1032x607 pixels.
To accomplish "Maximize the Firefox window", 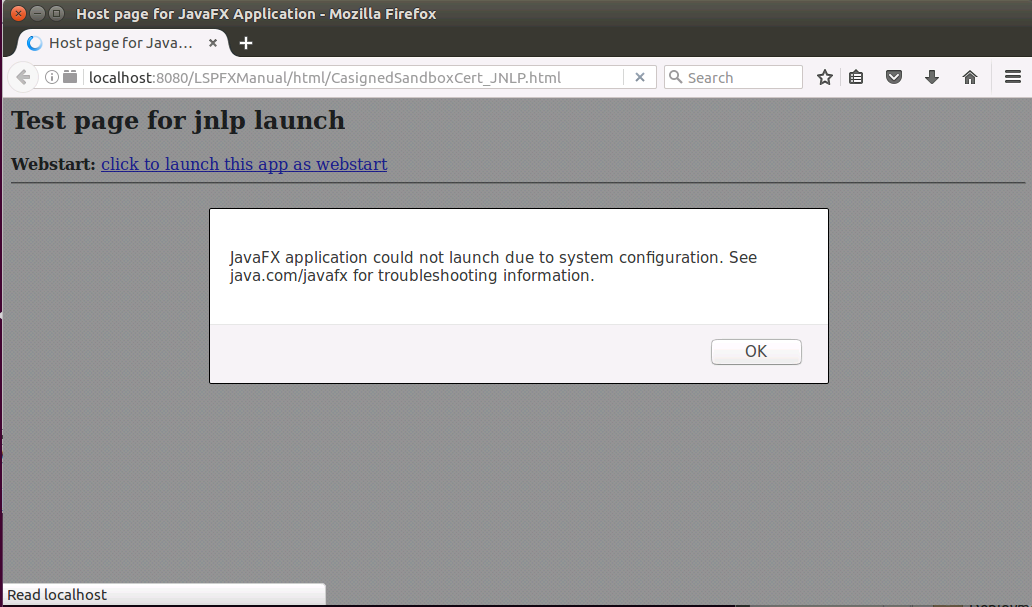I will click(x=56, y=14).
